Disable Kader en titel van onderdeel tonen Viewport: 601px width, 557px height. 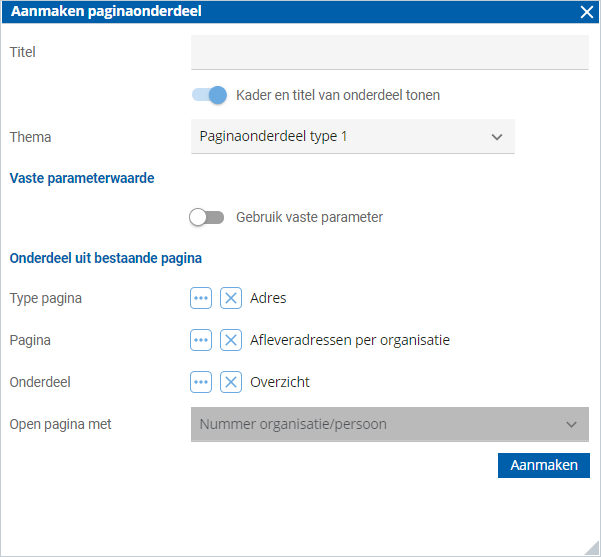(x=209, y=95)
